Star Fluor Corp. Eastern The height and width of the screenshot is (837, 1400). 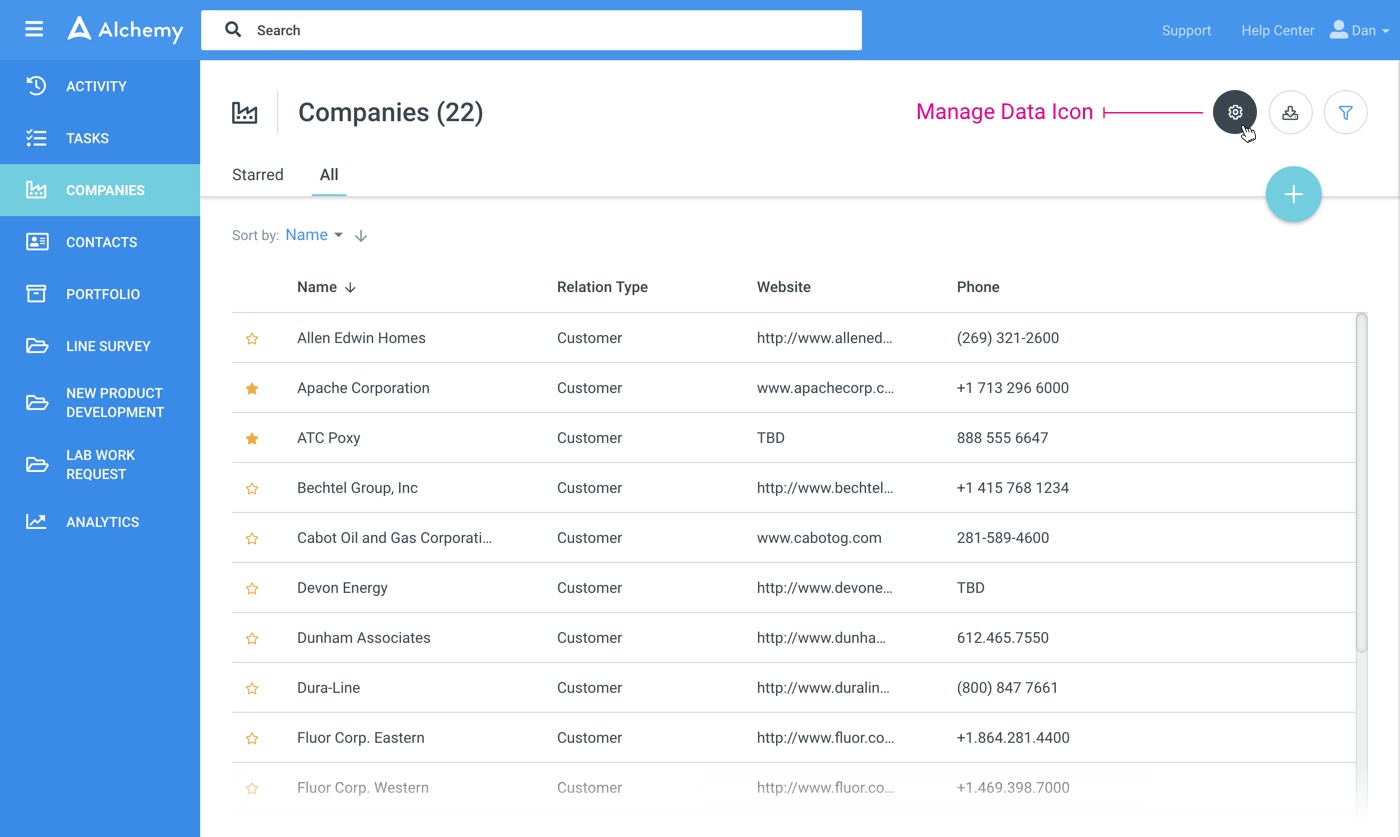252,738
